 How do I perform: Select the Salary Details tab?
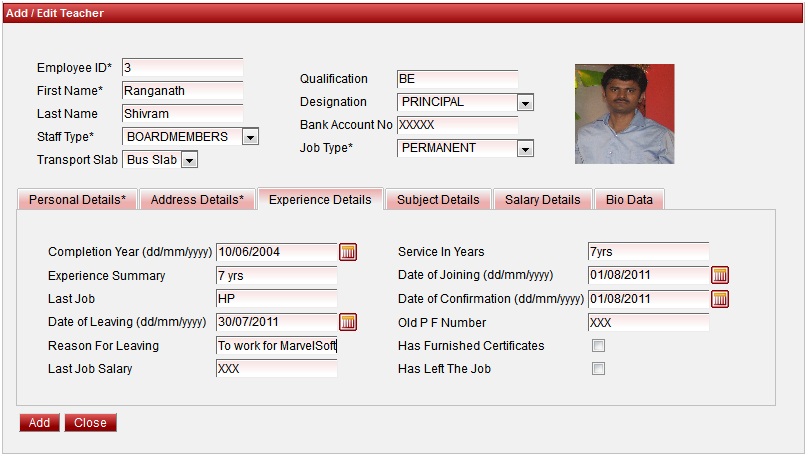click(x=542, y=200)
